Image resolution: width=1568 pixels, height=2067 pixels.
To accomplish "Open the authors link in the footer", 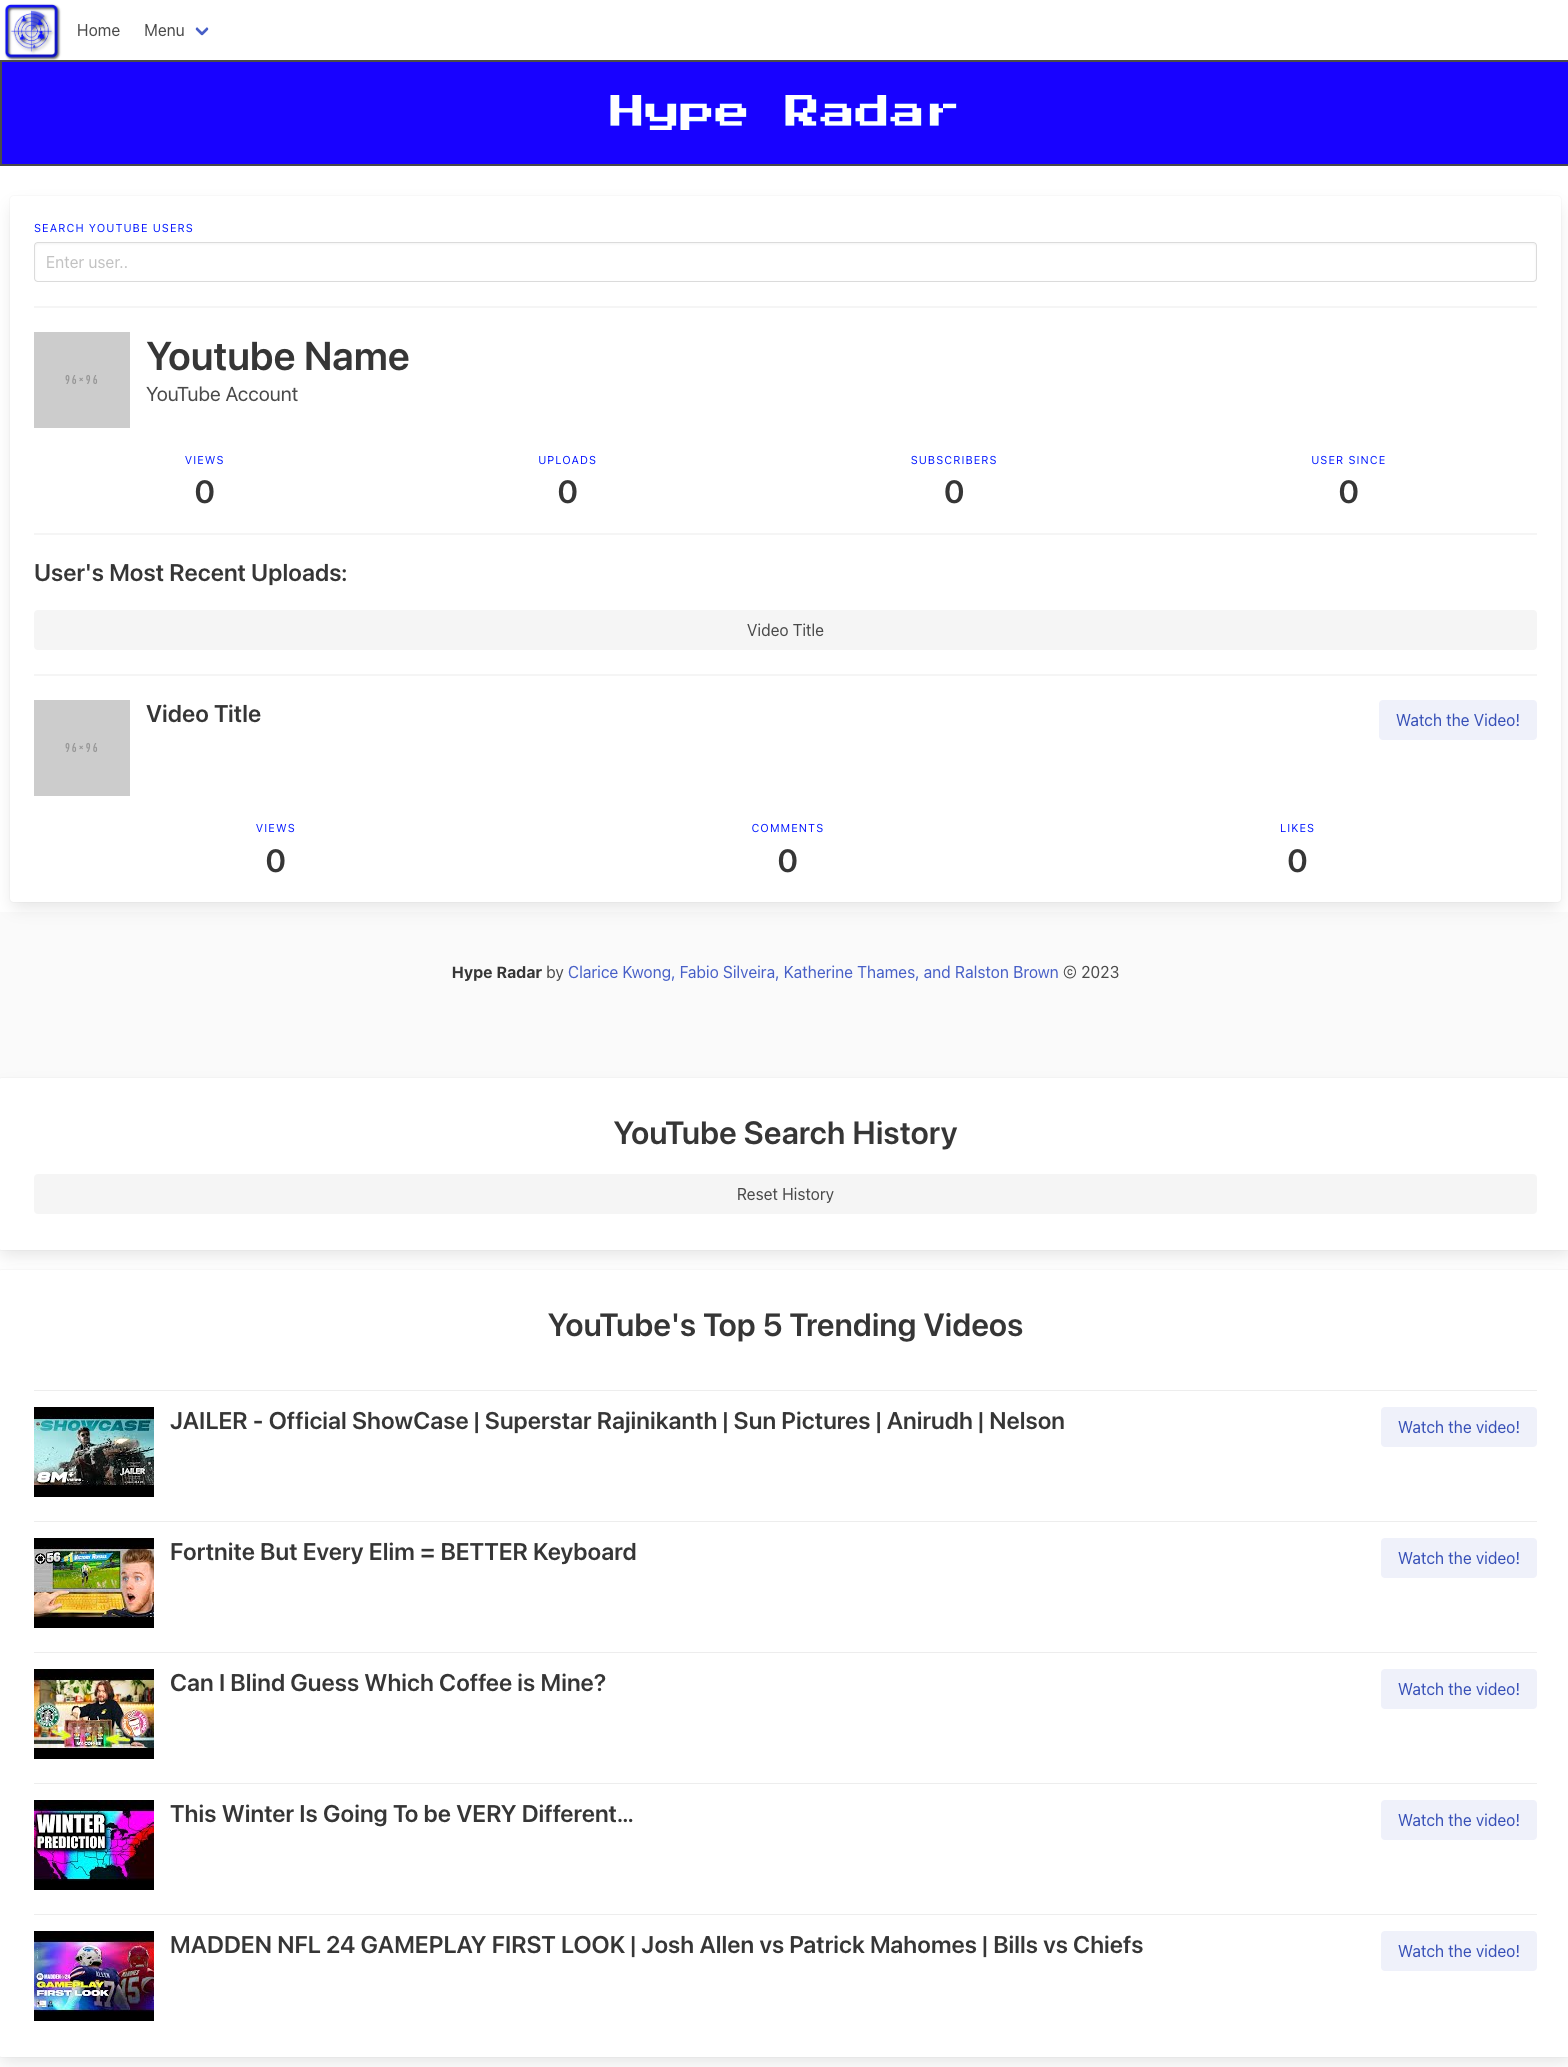I will 812,972.
